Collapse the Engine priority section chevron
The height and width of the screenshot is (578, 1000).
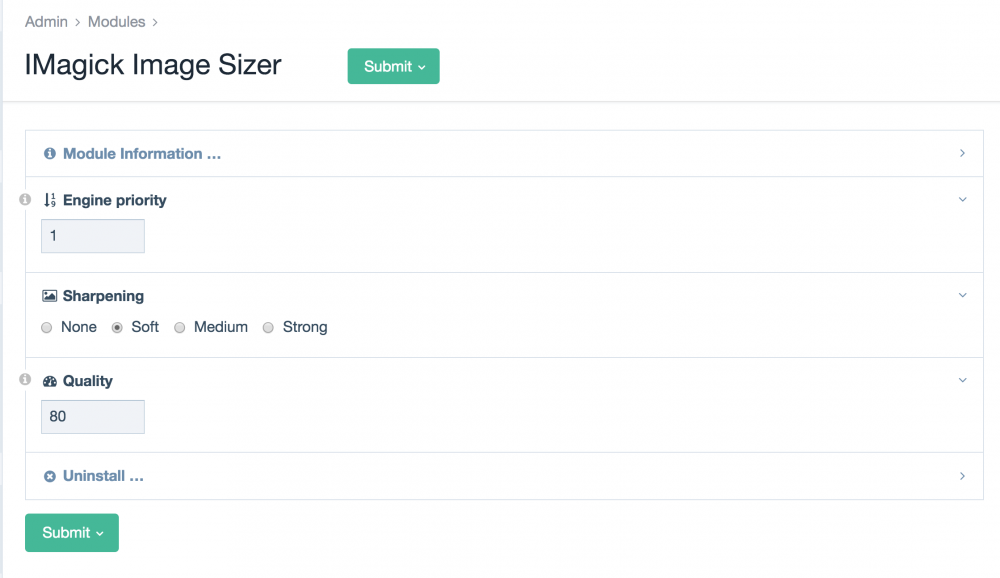tap(962, 200)
